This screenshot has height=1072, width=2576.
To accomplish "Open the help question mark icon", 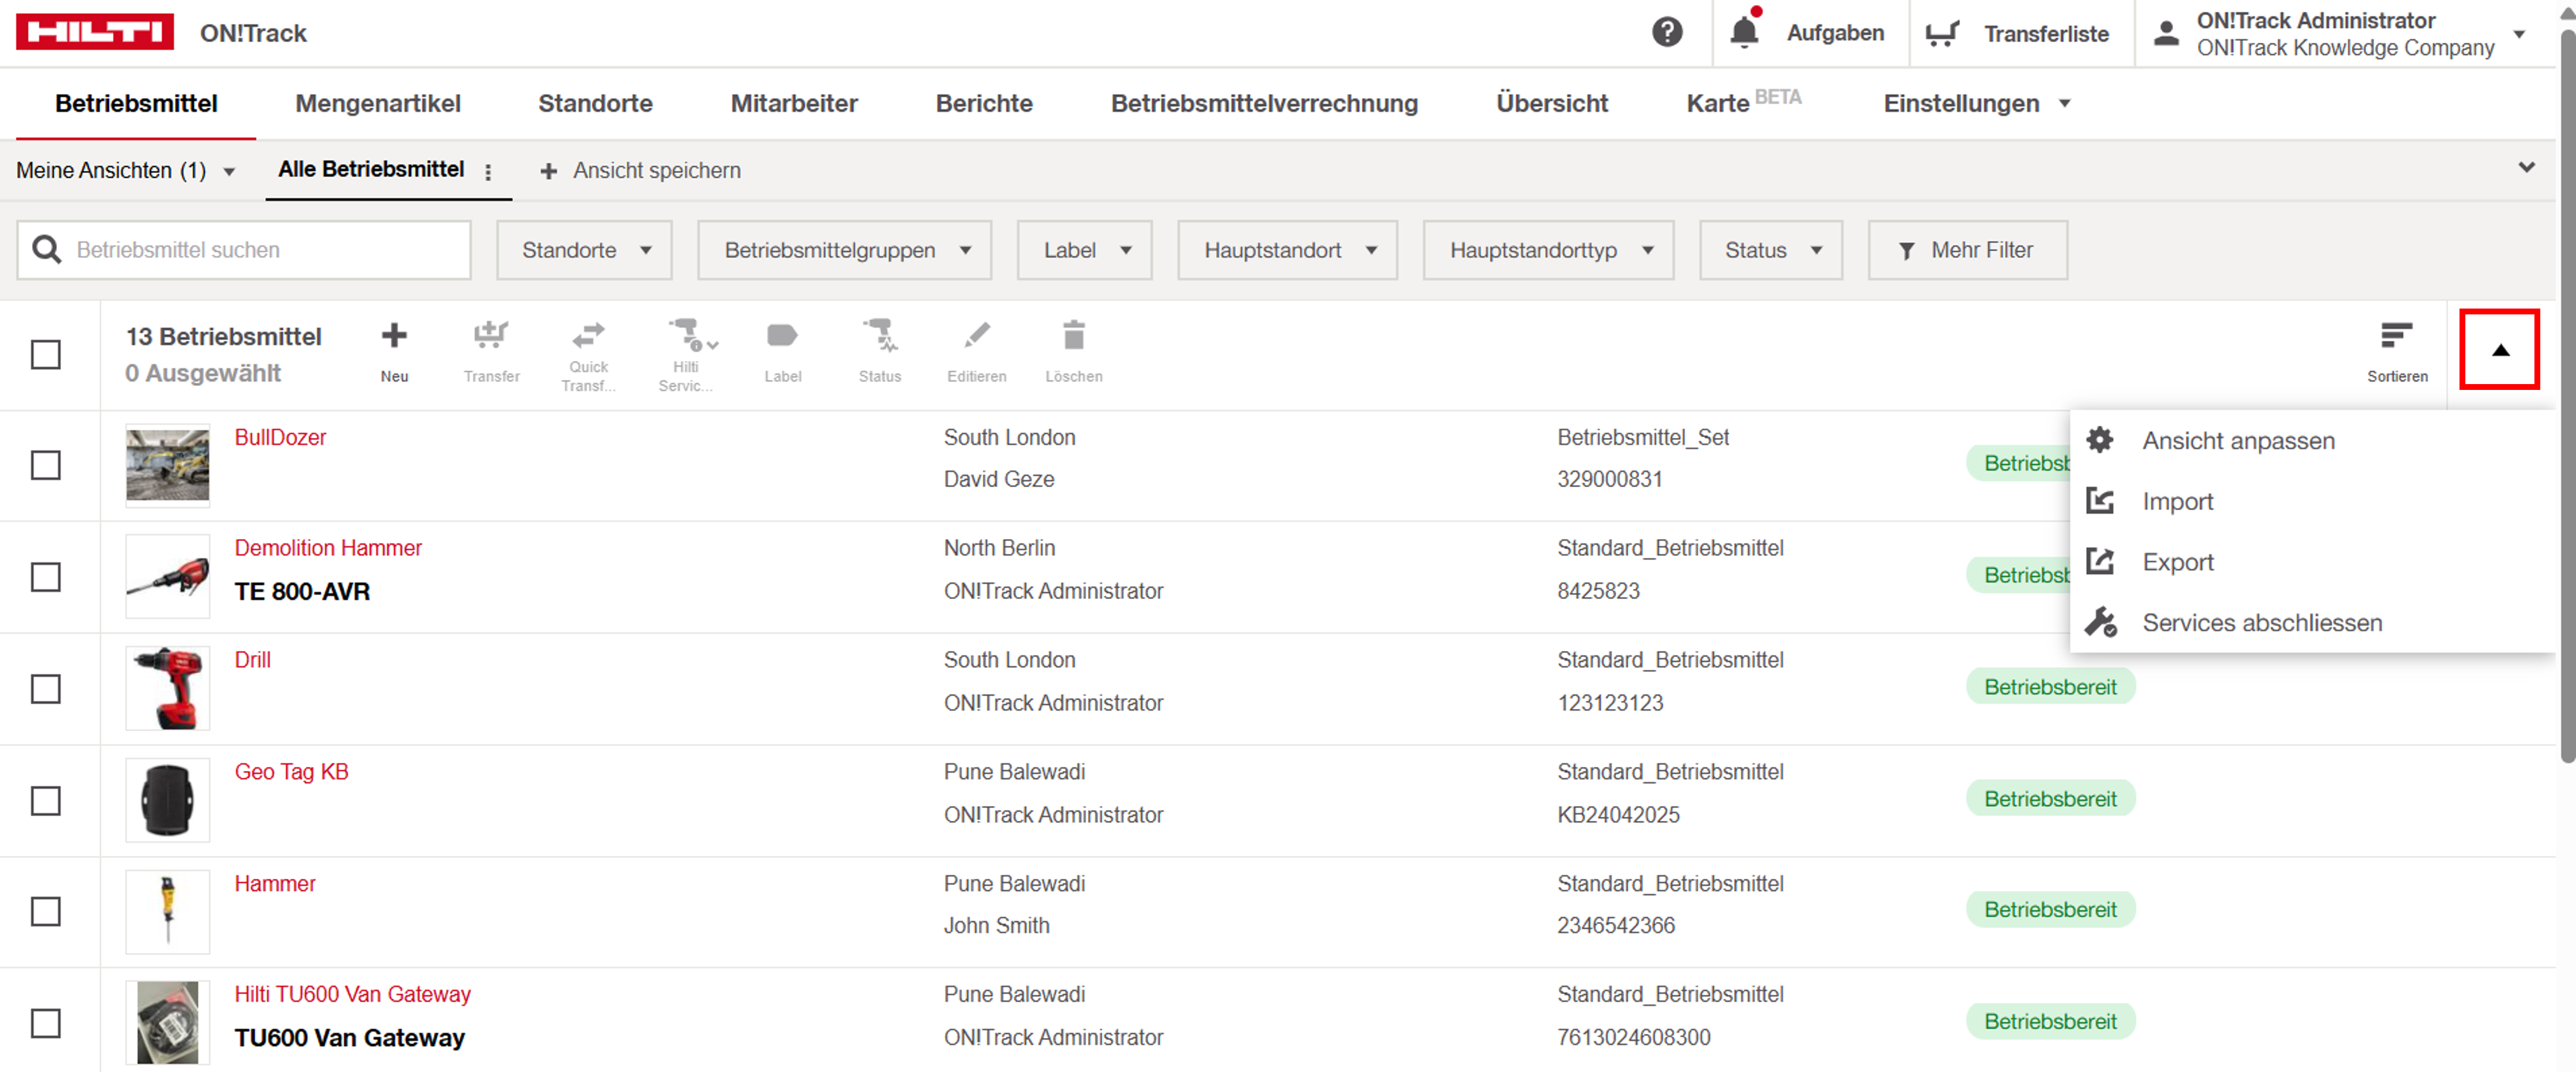I will coord(1666,32).
